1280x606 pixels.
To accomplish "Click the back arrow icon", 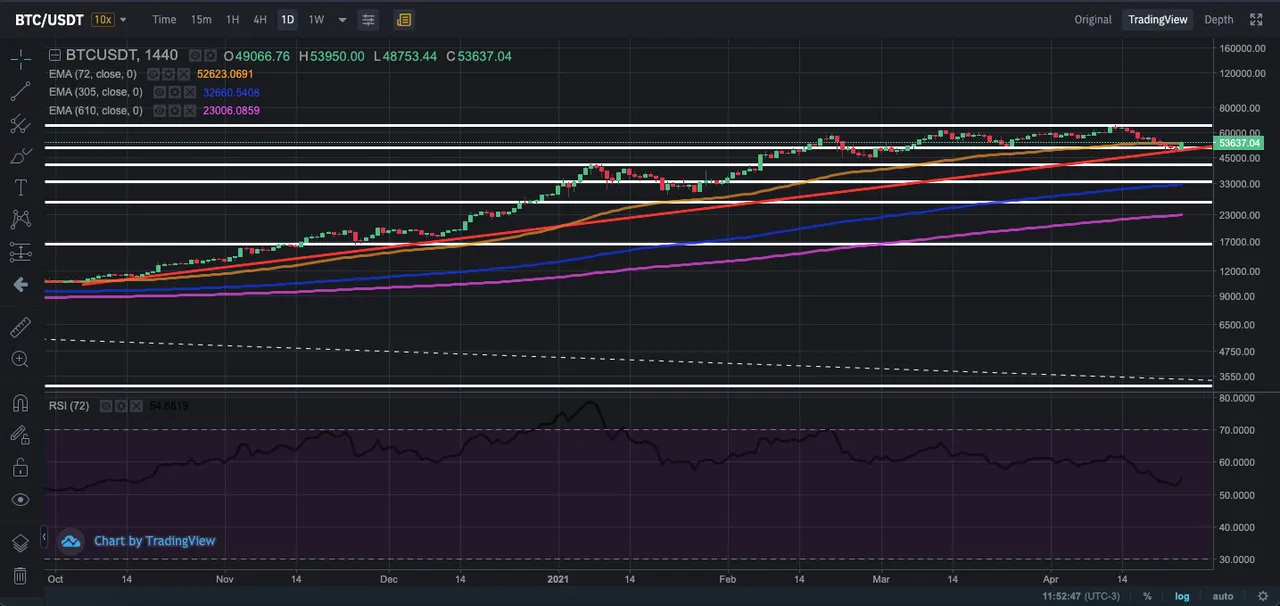I will click(20, 285).
